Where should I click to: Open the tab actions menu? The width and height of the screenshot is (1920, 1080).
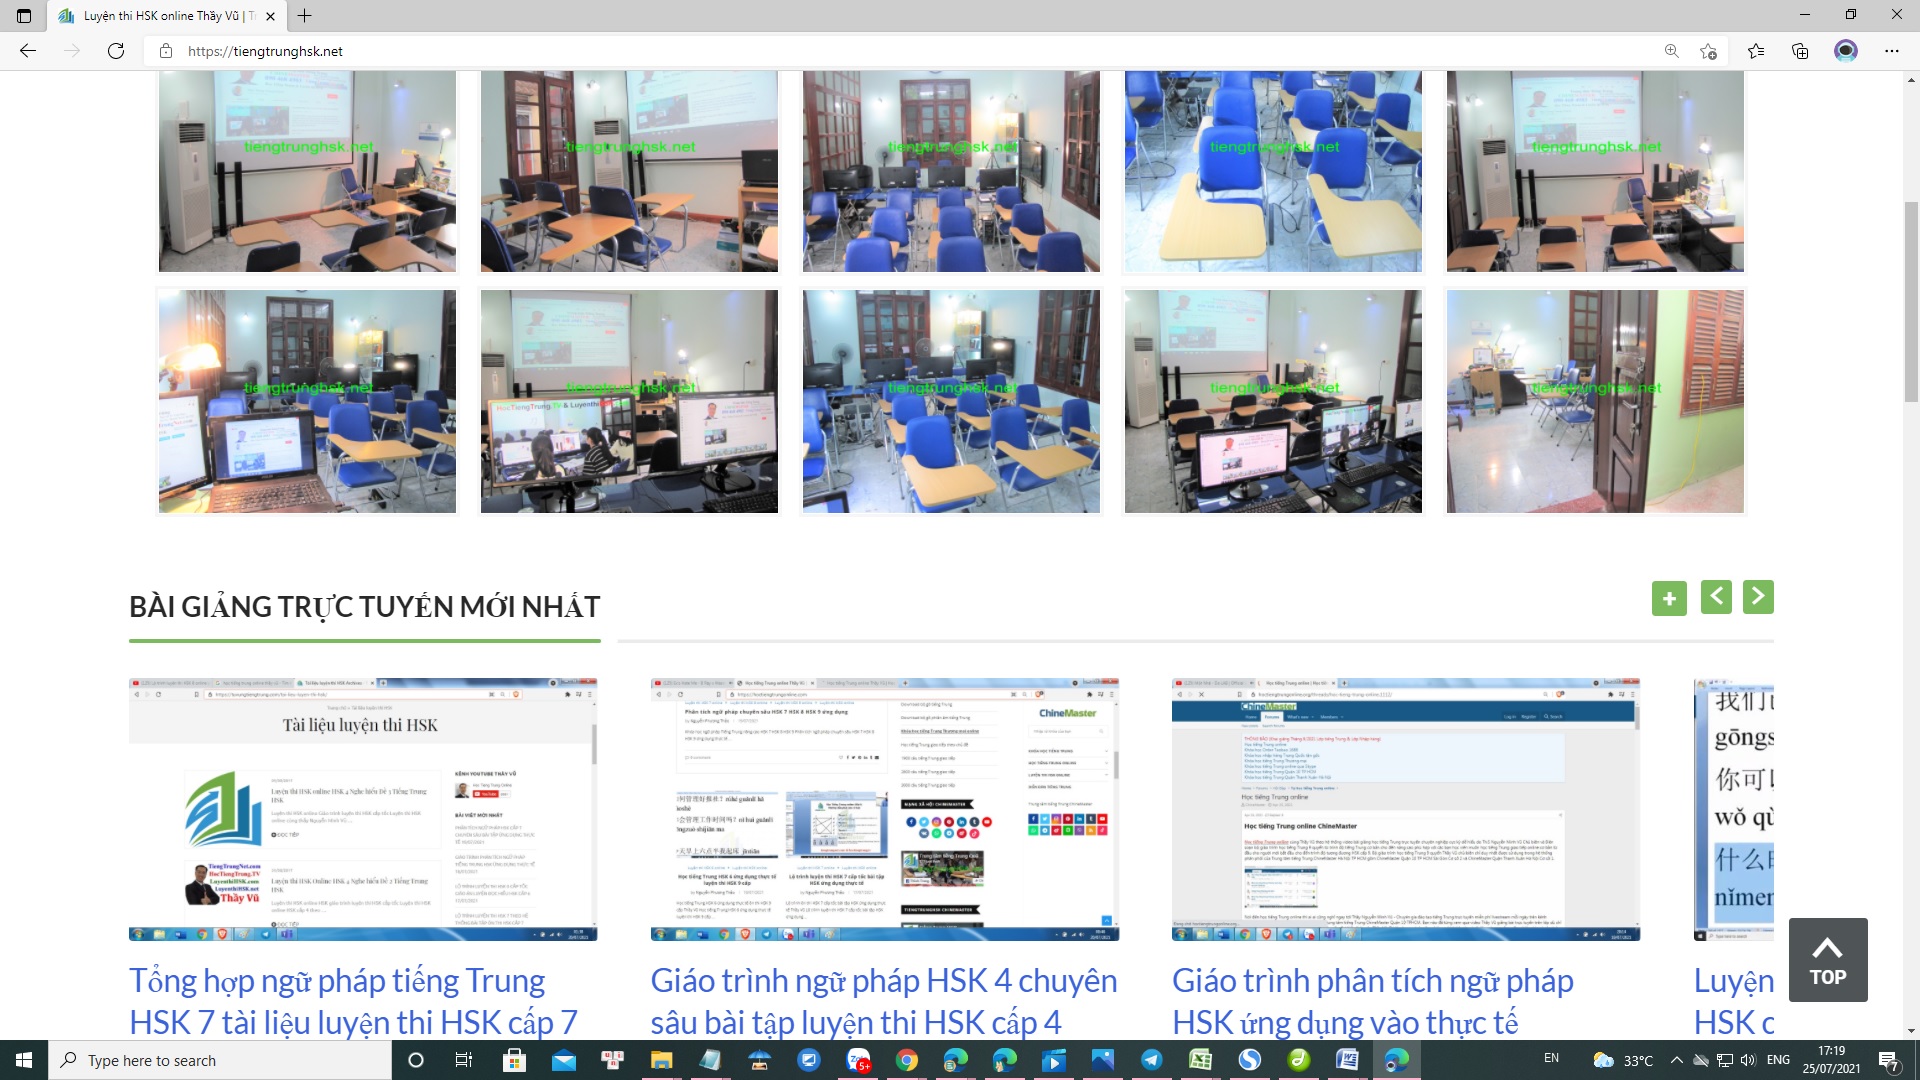[24, 15]
